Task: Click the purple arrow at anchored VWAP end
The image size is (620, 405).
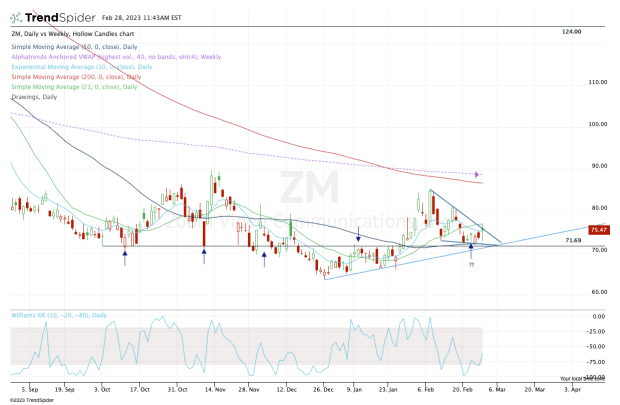Action: point(478,174)
